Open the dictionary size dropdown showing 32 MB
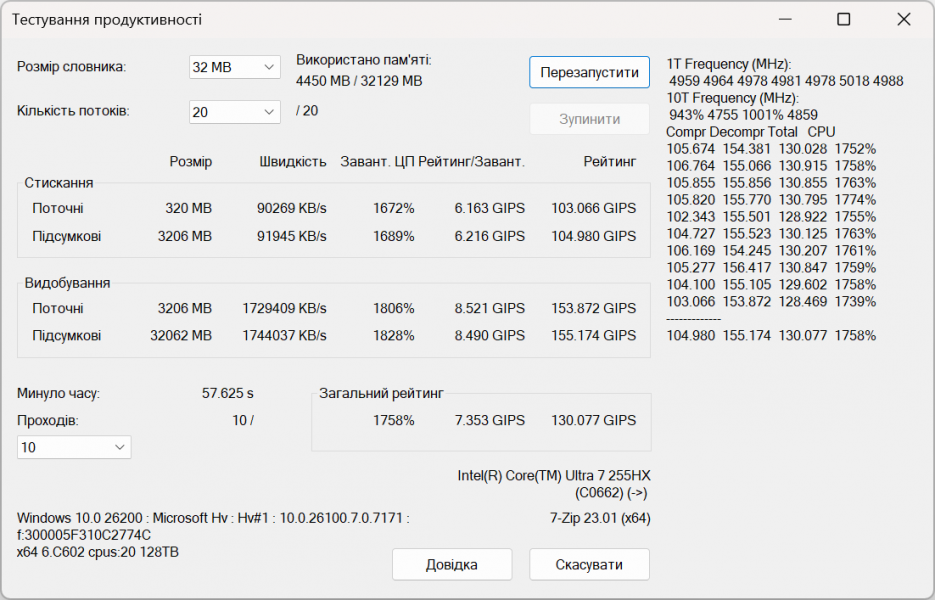Viewport: 935px width, 600px height. 235,67
